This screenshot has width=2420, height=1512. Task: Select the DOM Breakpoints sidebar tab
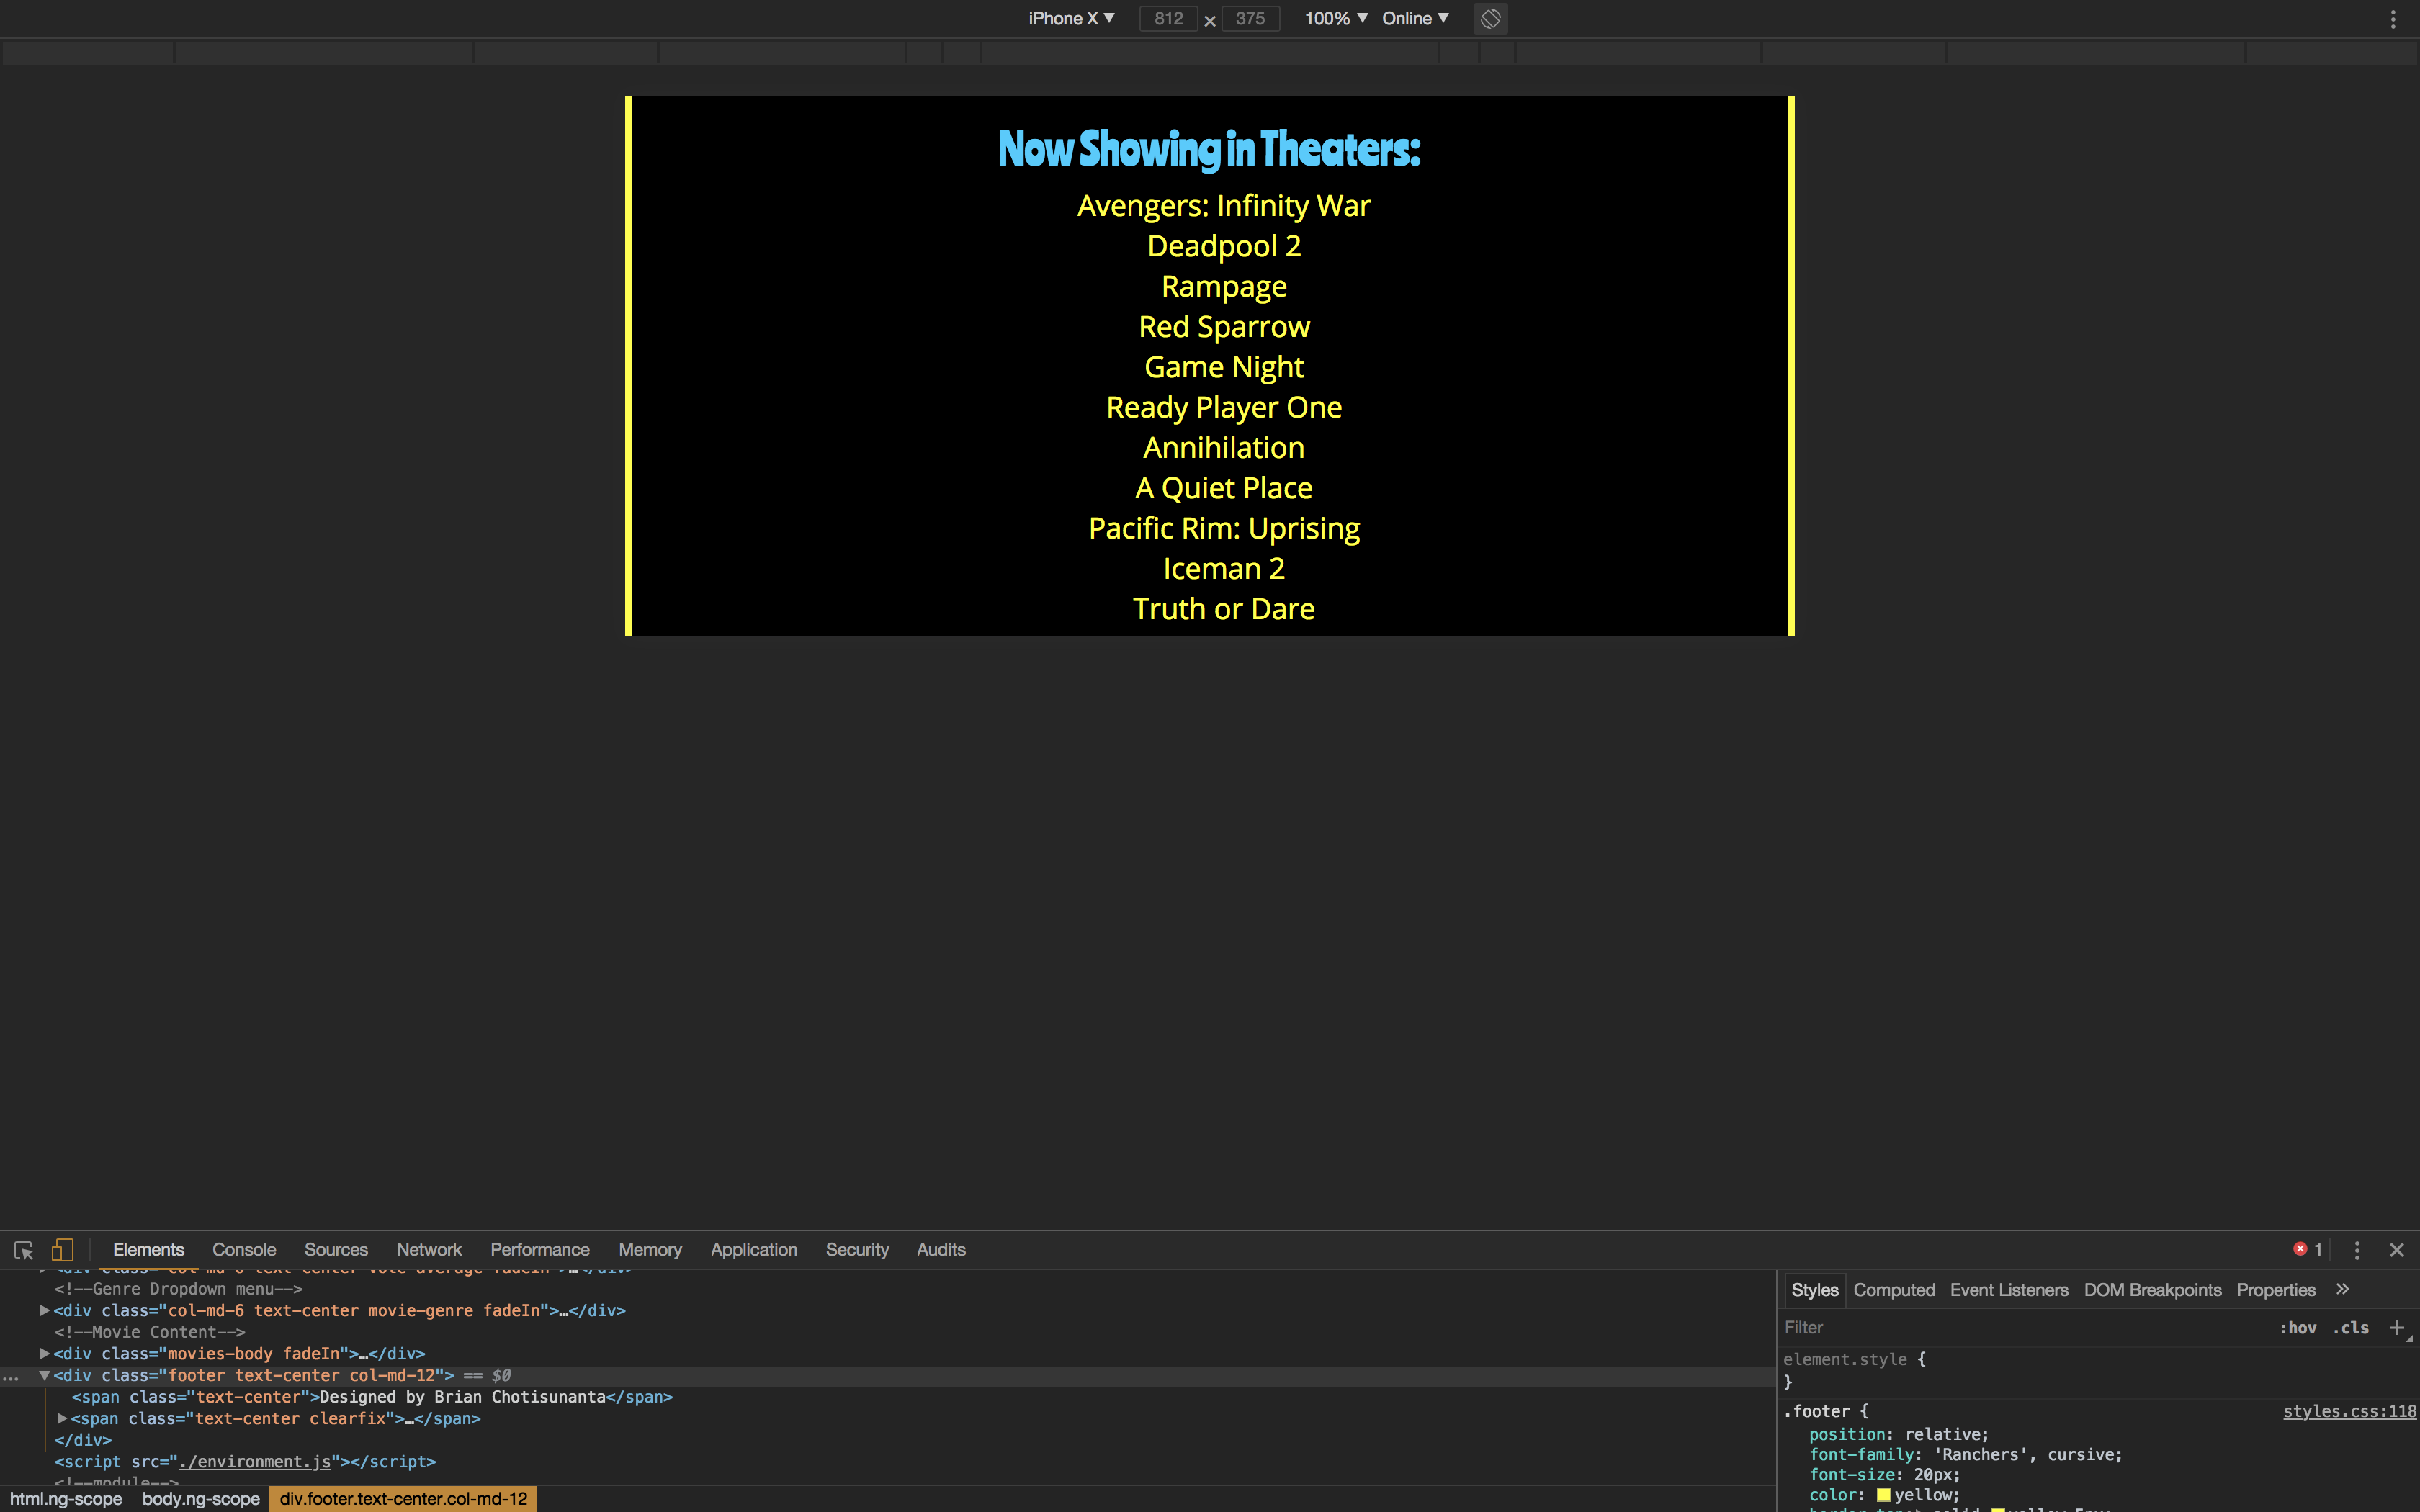[2152, 1290]
